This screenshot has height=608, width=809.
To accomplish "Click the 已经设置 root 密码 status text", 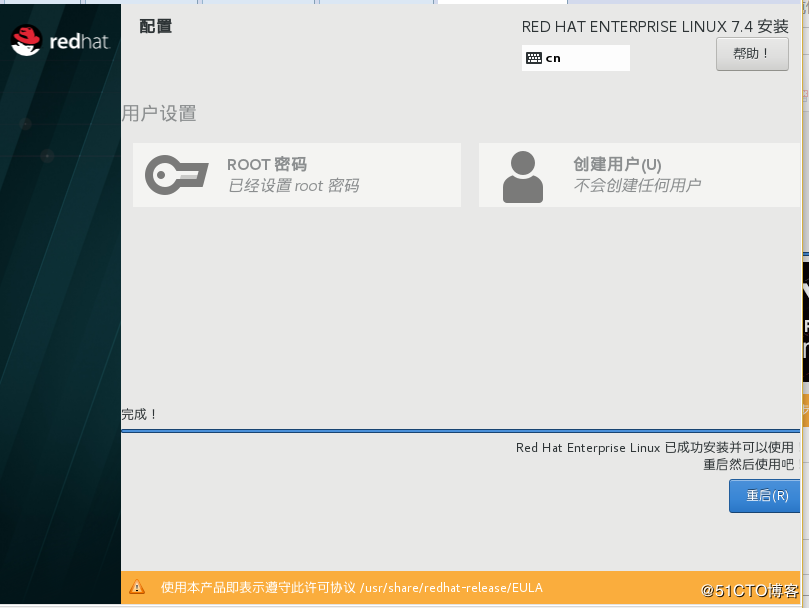I will click(x=294, y=185).
